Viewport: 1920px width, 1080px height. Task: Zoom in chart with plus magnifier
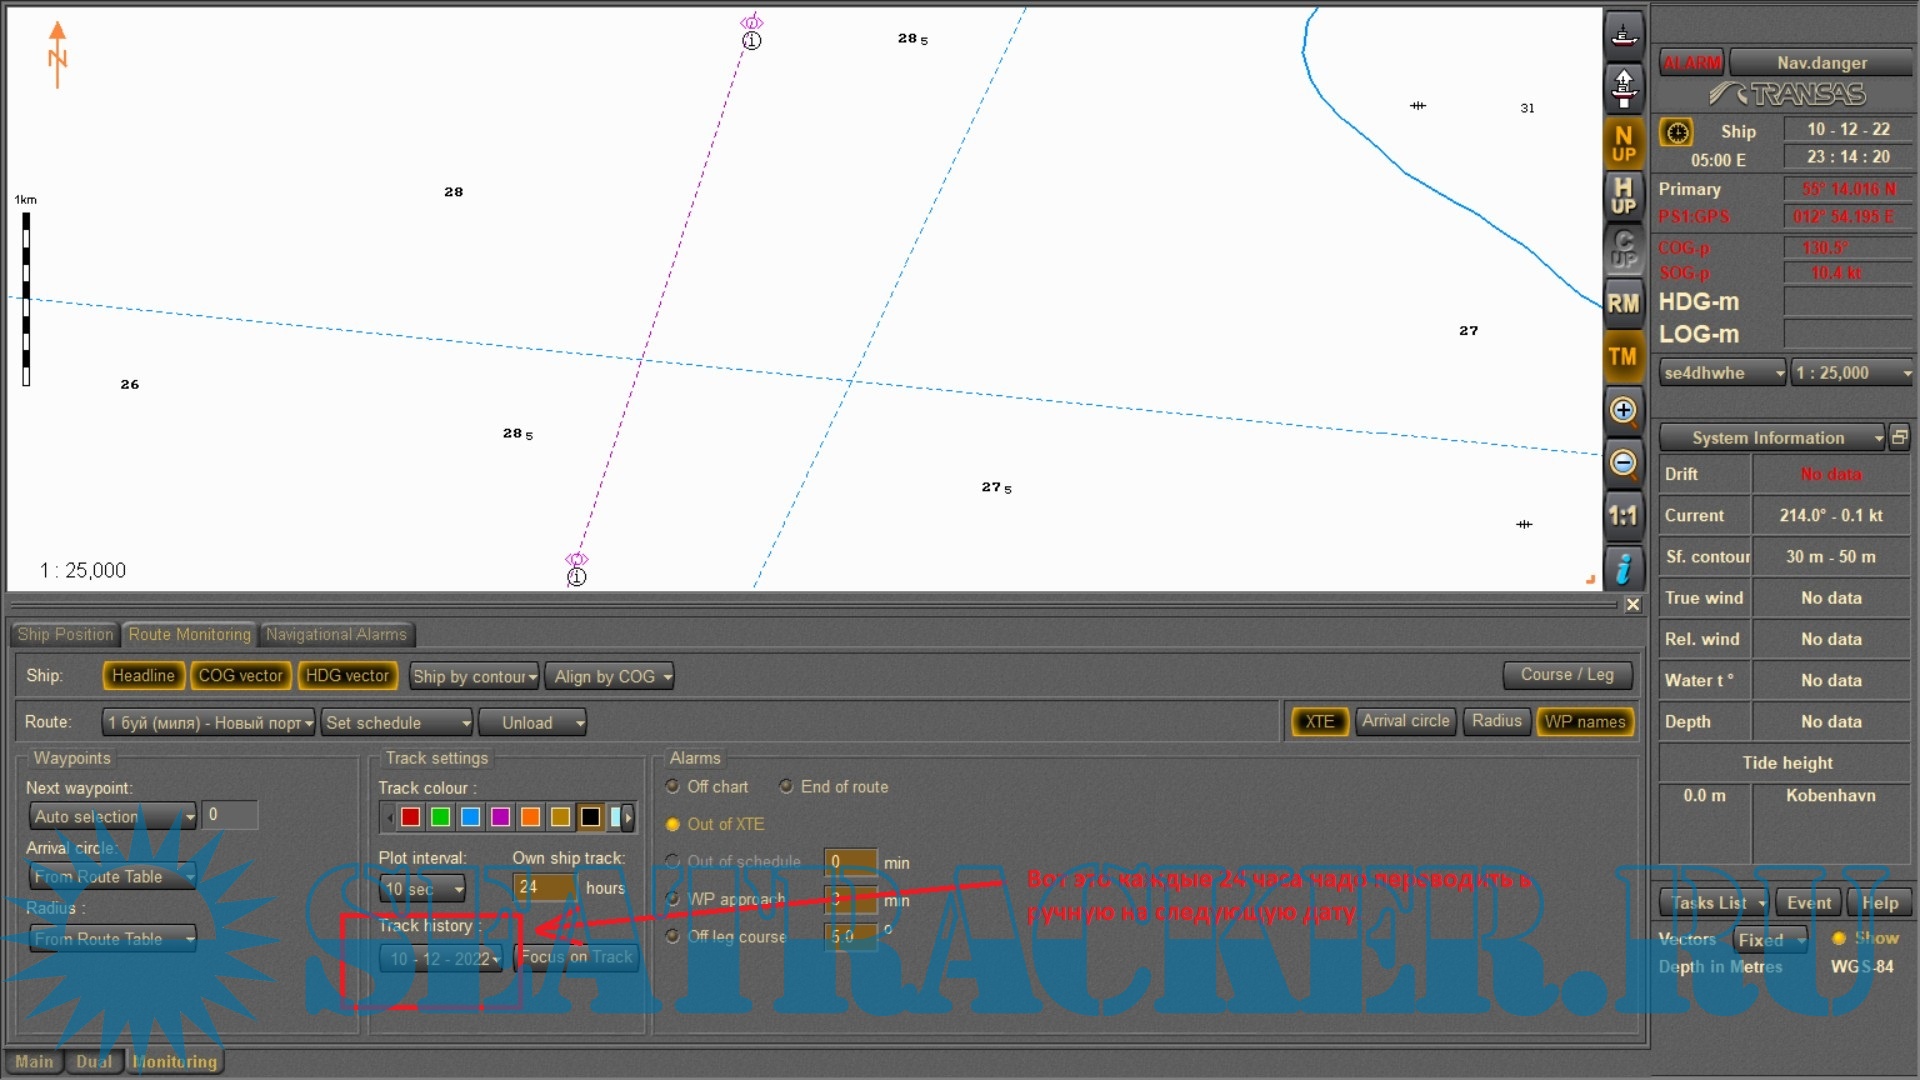(1623, 410)
